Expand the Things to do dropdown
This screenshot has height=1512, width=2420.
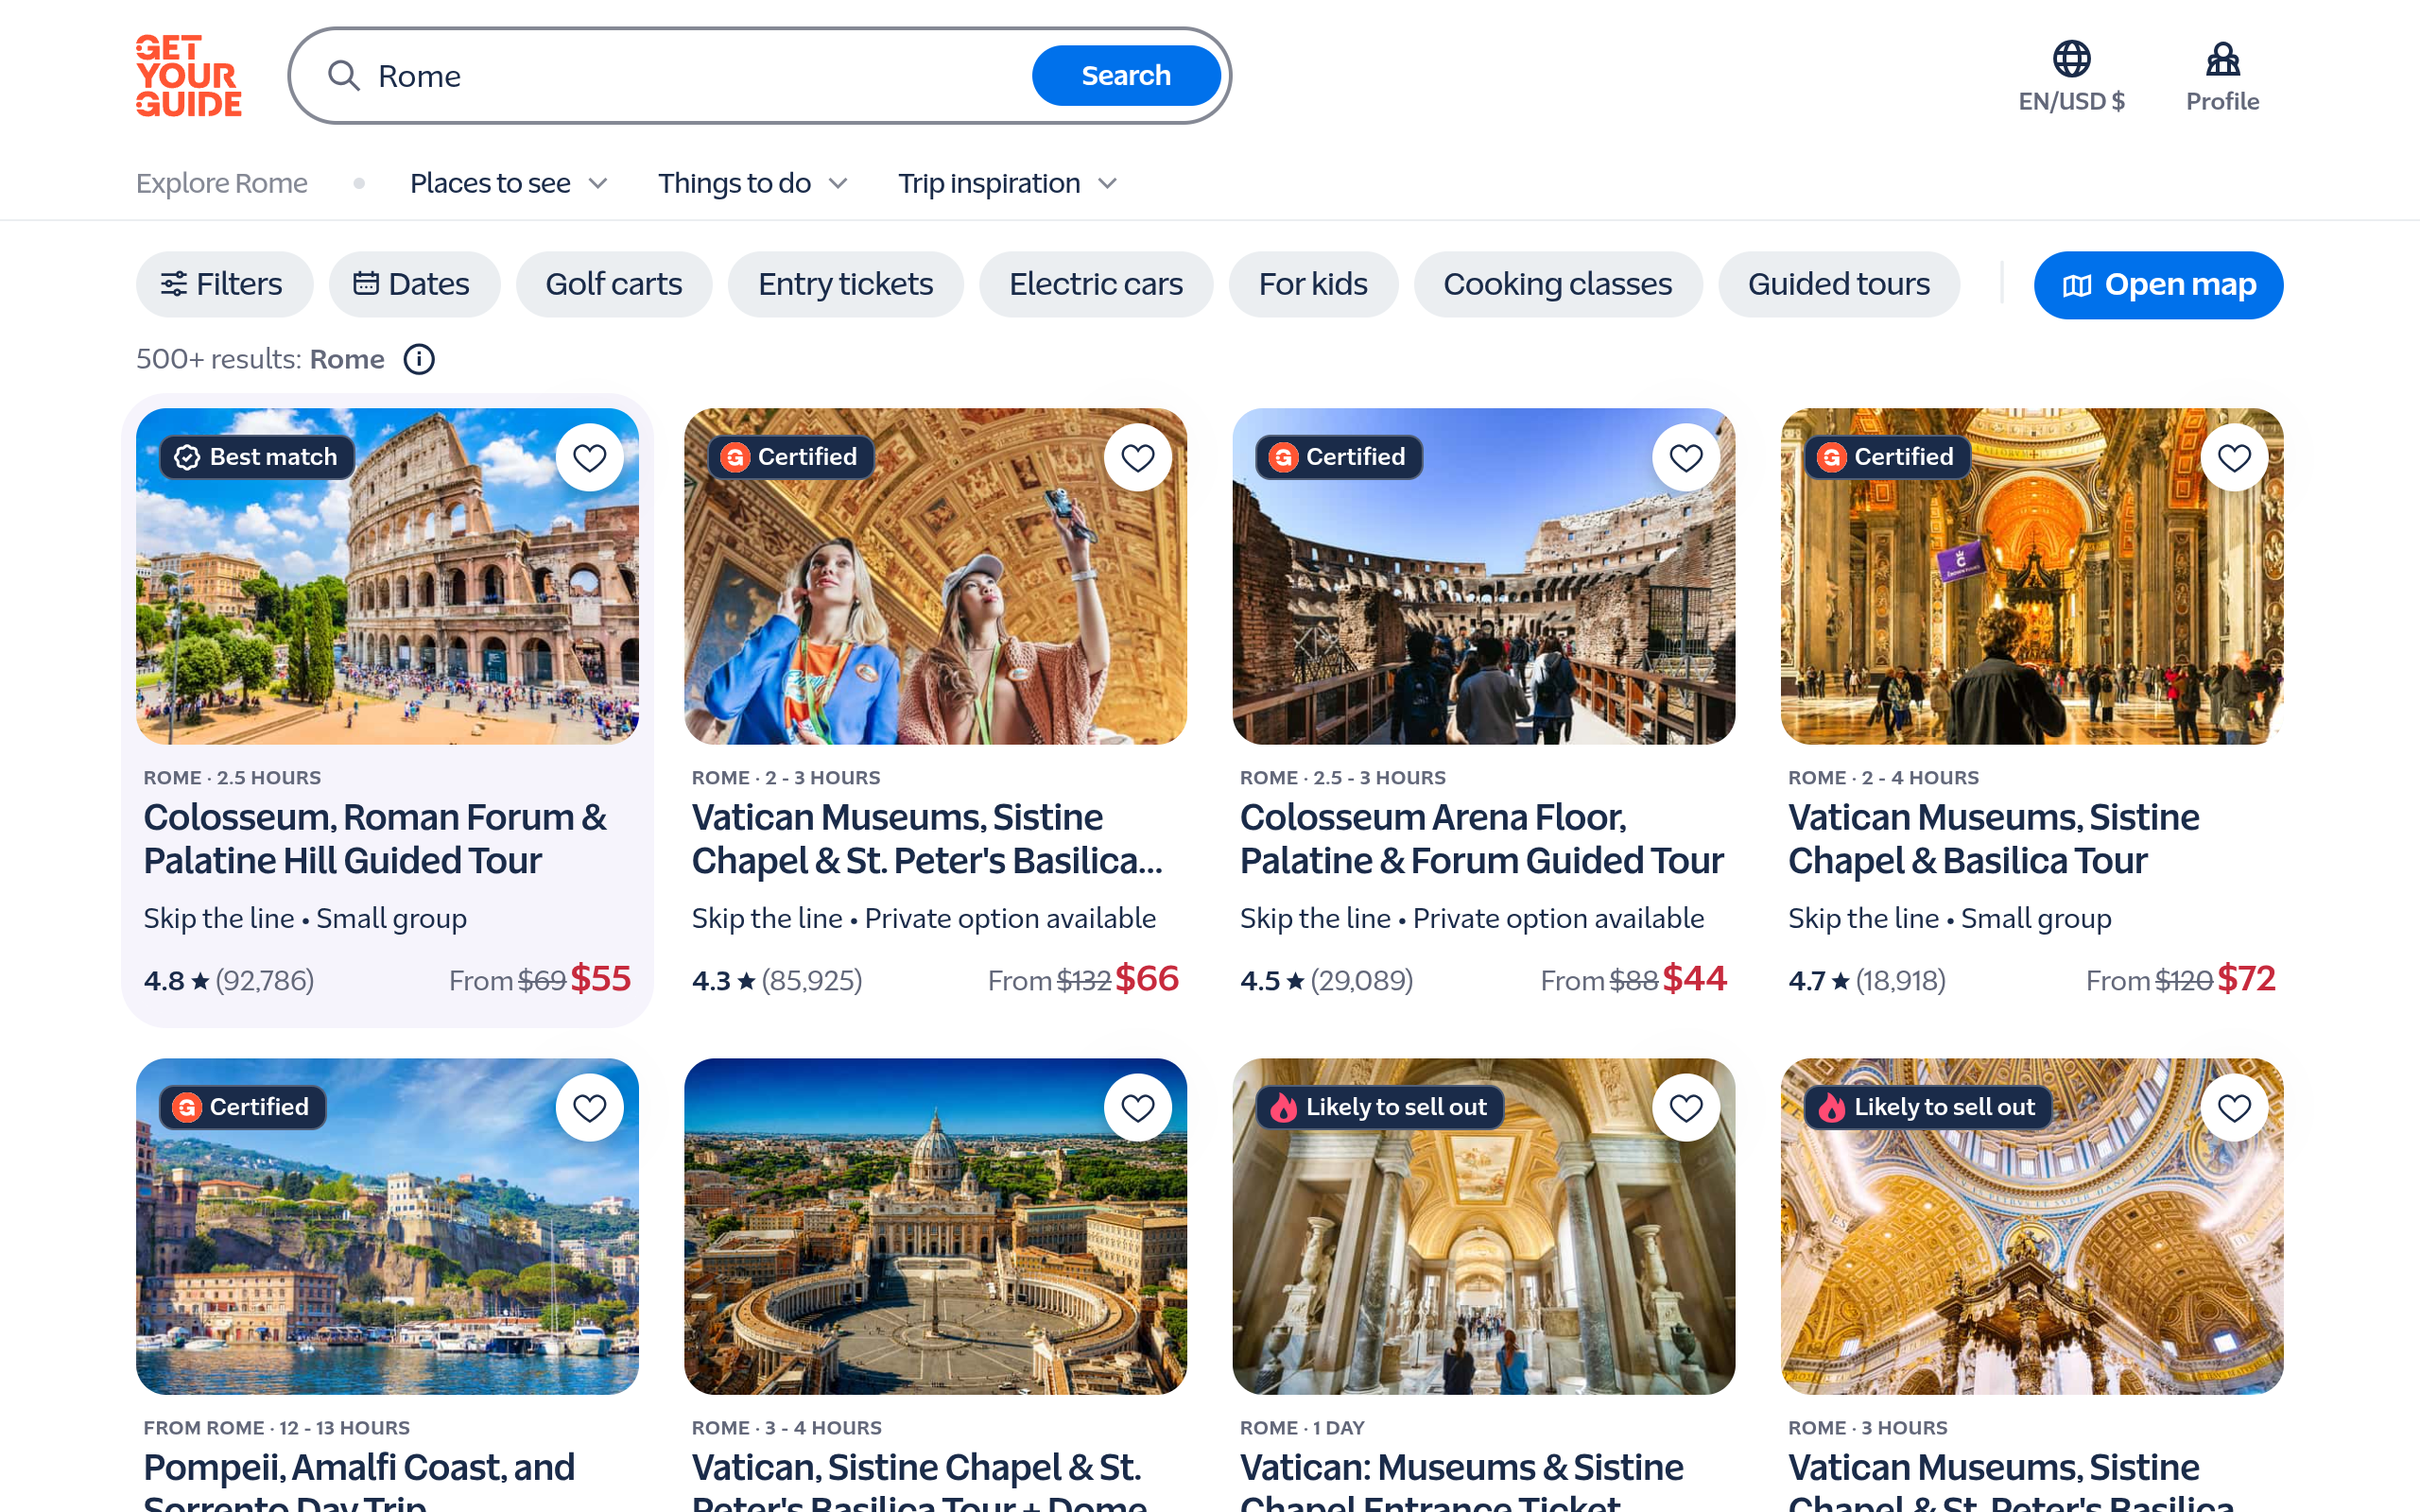coord(753,183)
